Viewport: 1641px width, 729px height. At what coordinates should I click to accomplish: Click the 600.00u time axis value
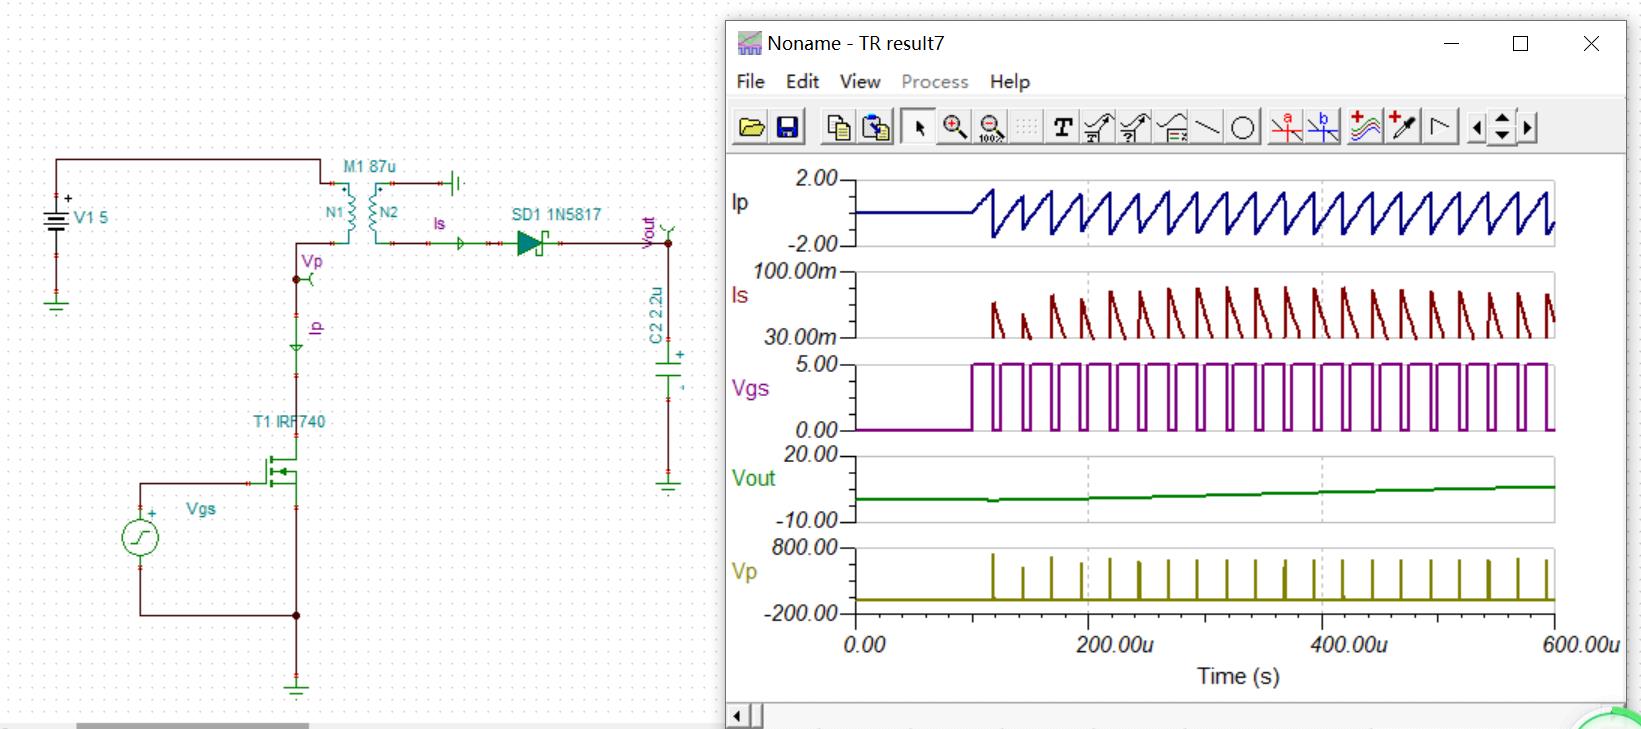(1580, 645)
